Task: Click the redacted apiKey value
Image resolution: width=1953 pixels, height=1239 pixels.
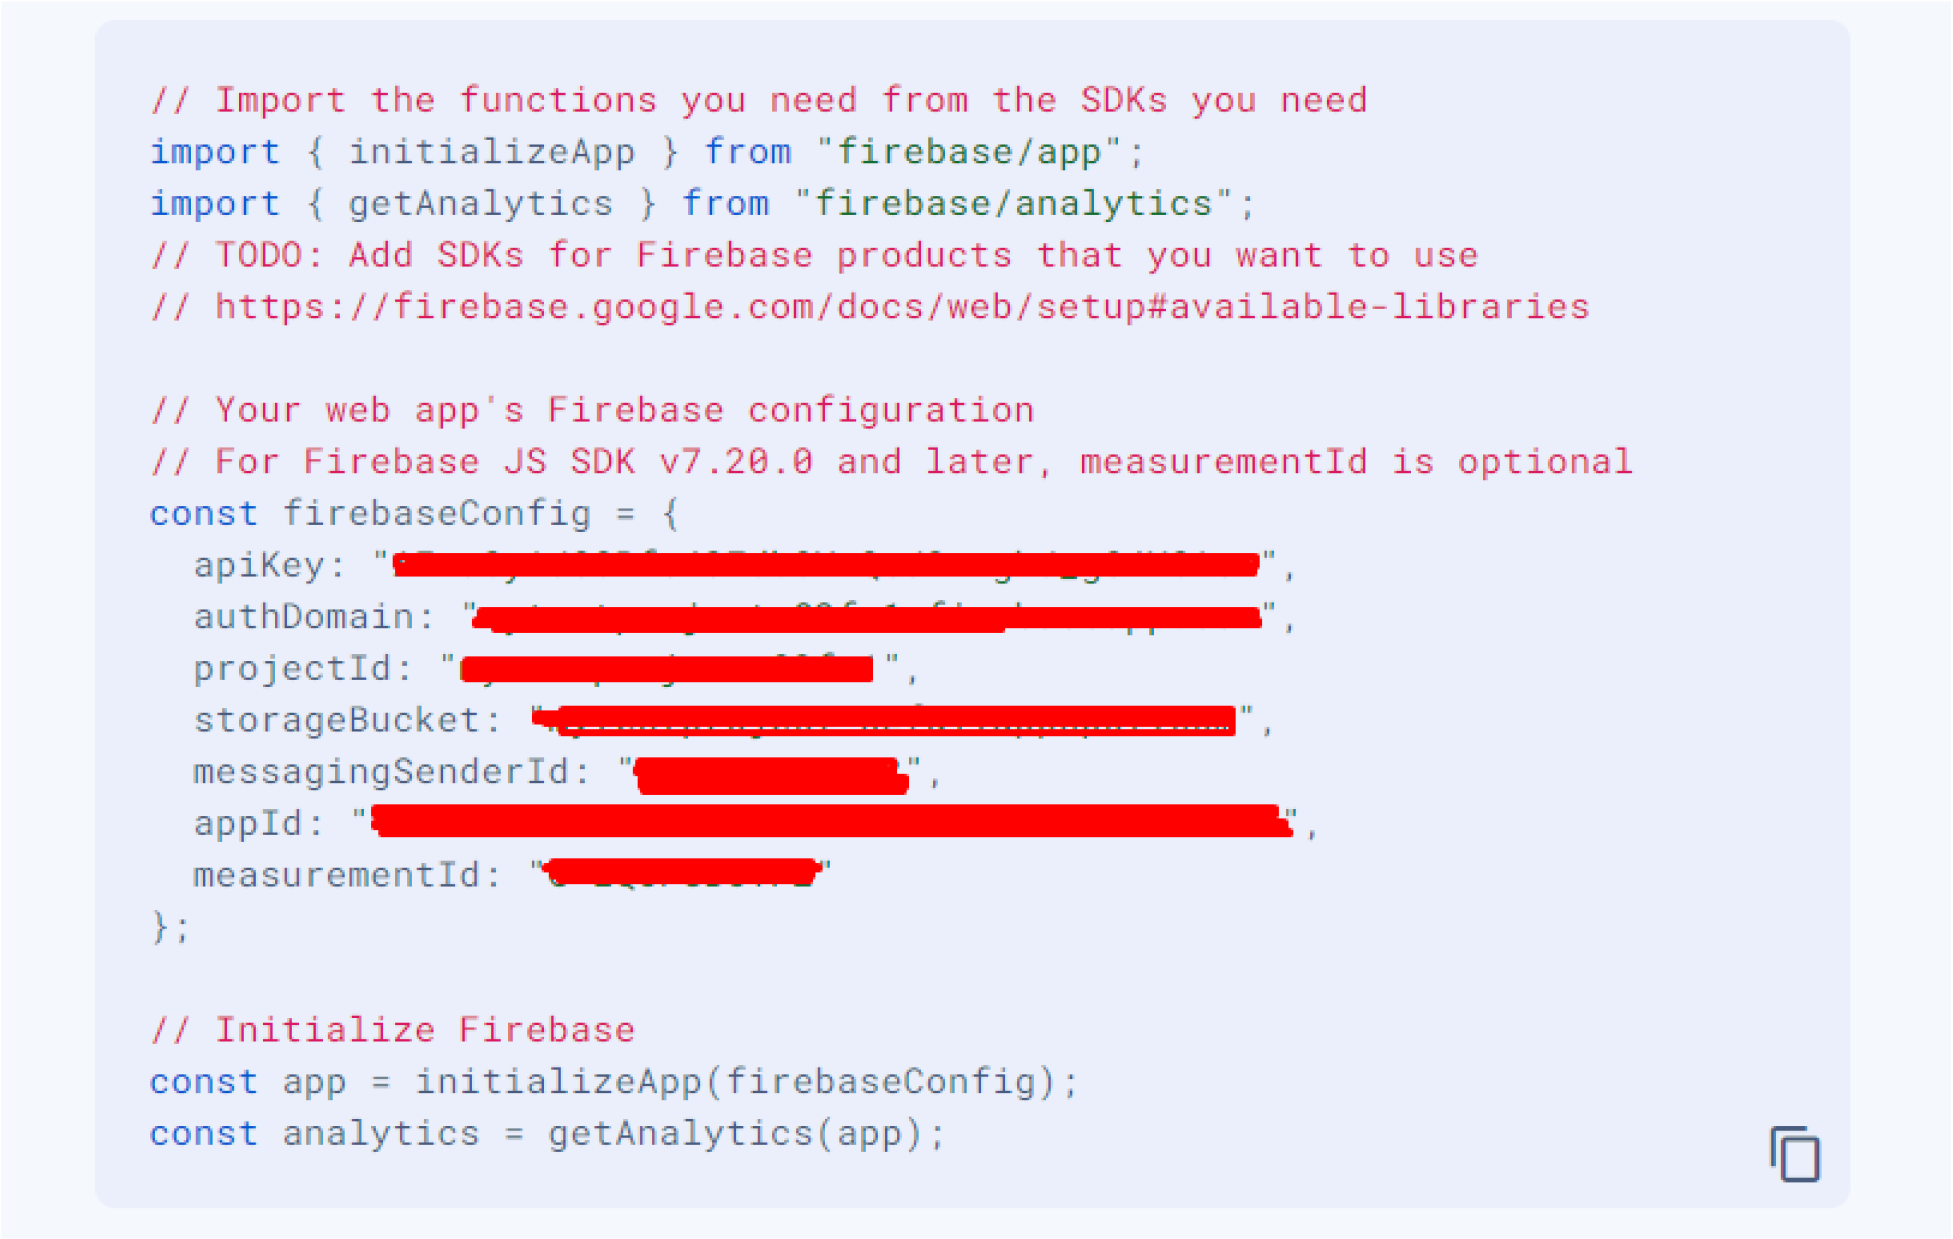Action: [x=825, y=565]
